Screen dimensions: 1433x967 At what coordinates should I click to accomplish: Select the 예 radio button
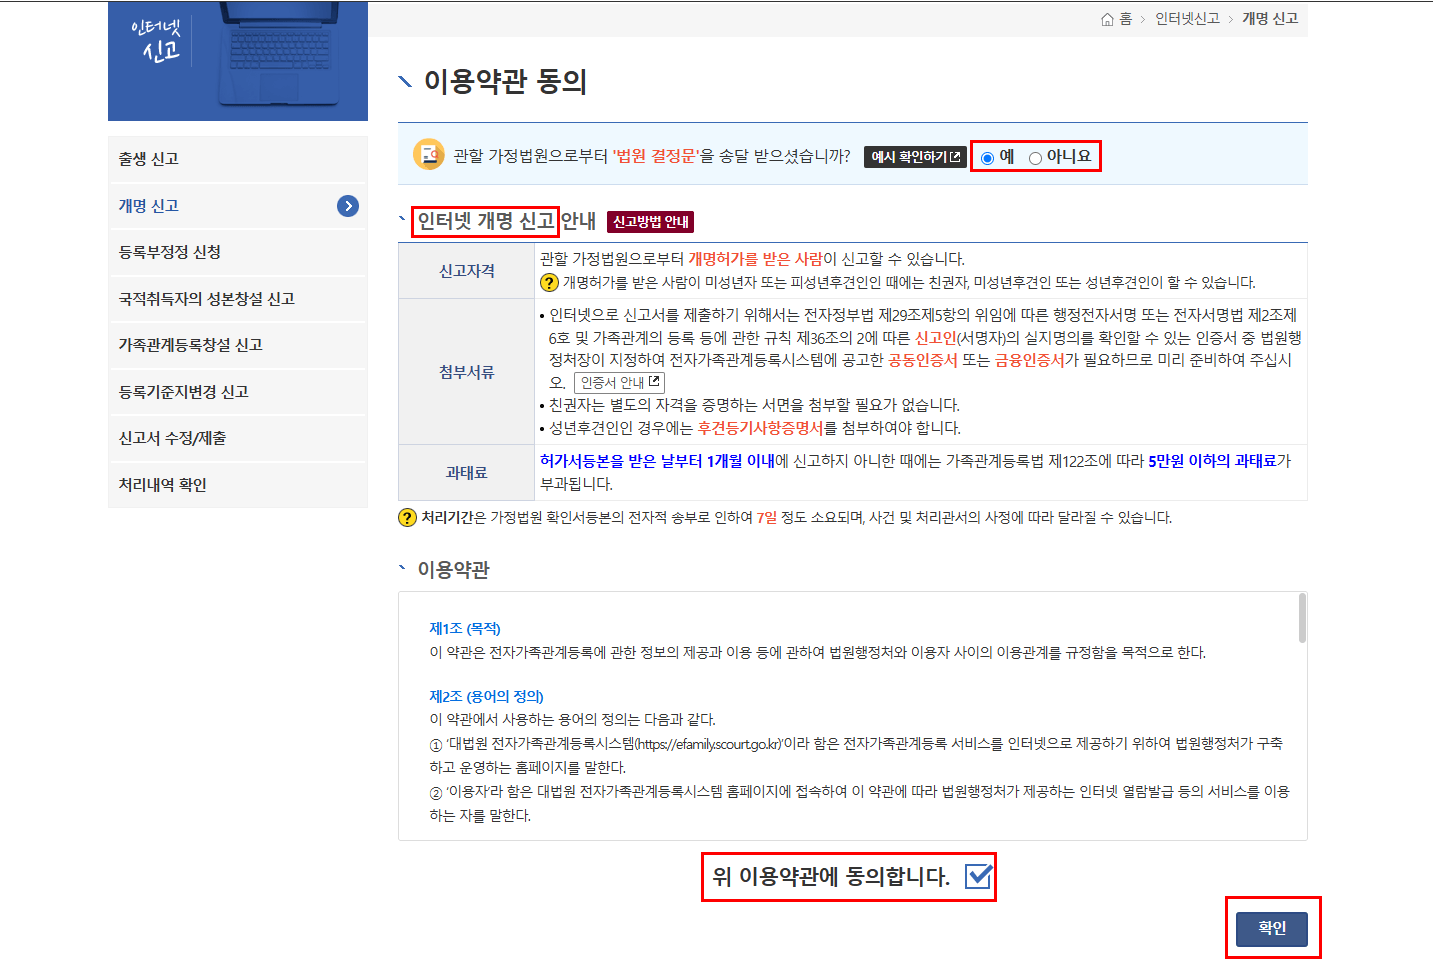point(986,156)
